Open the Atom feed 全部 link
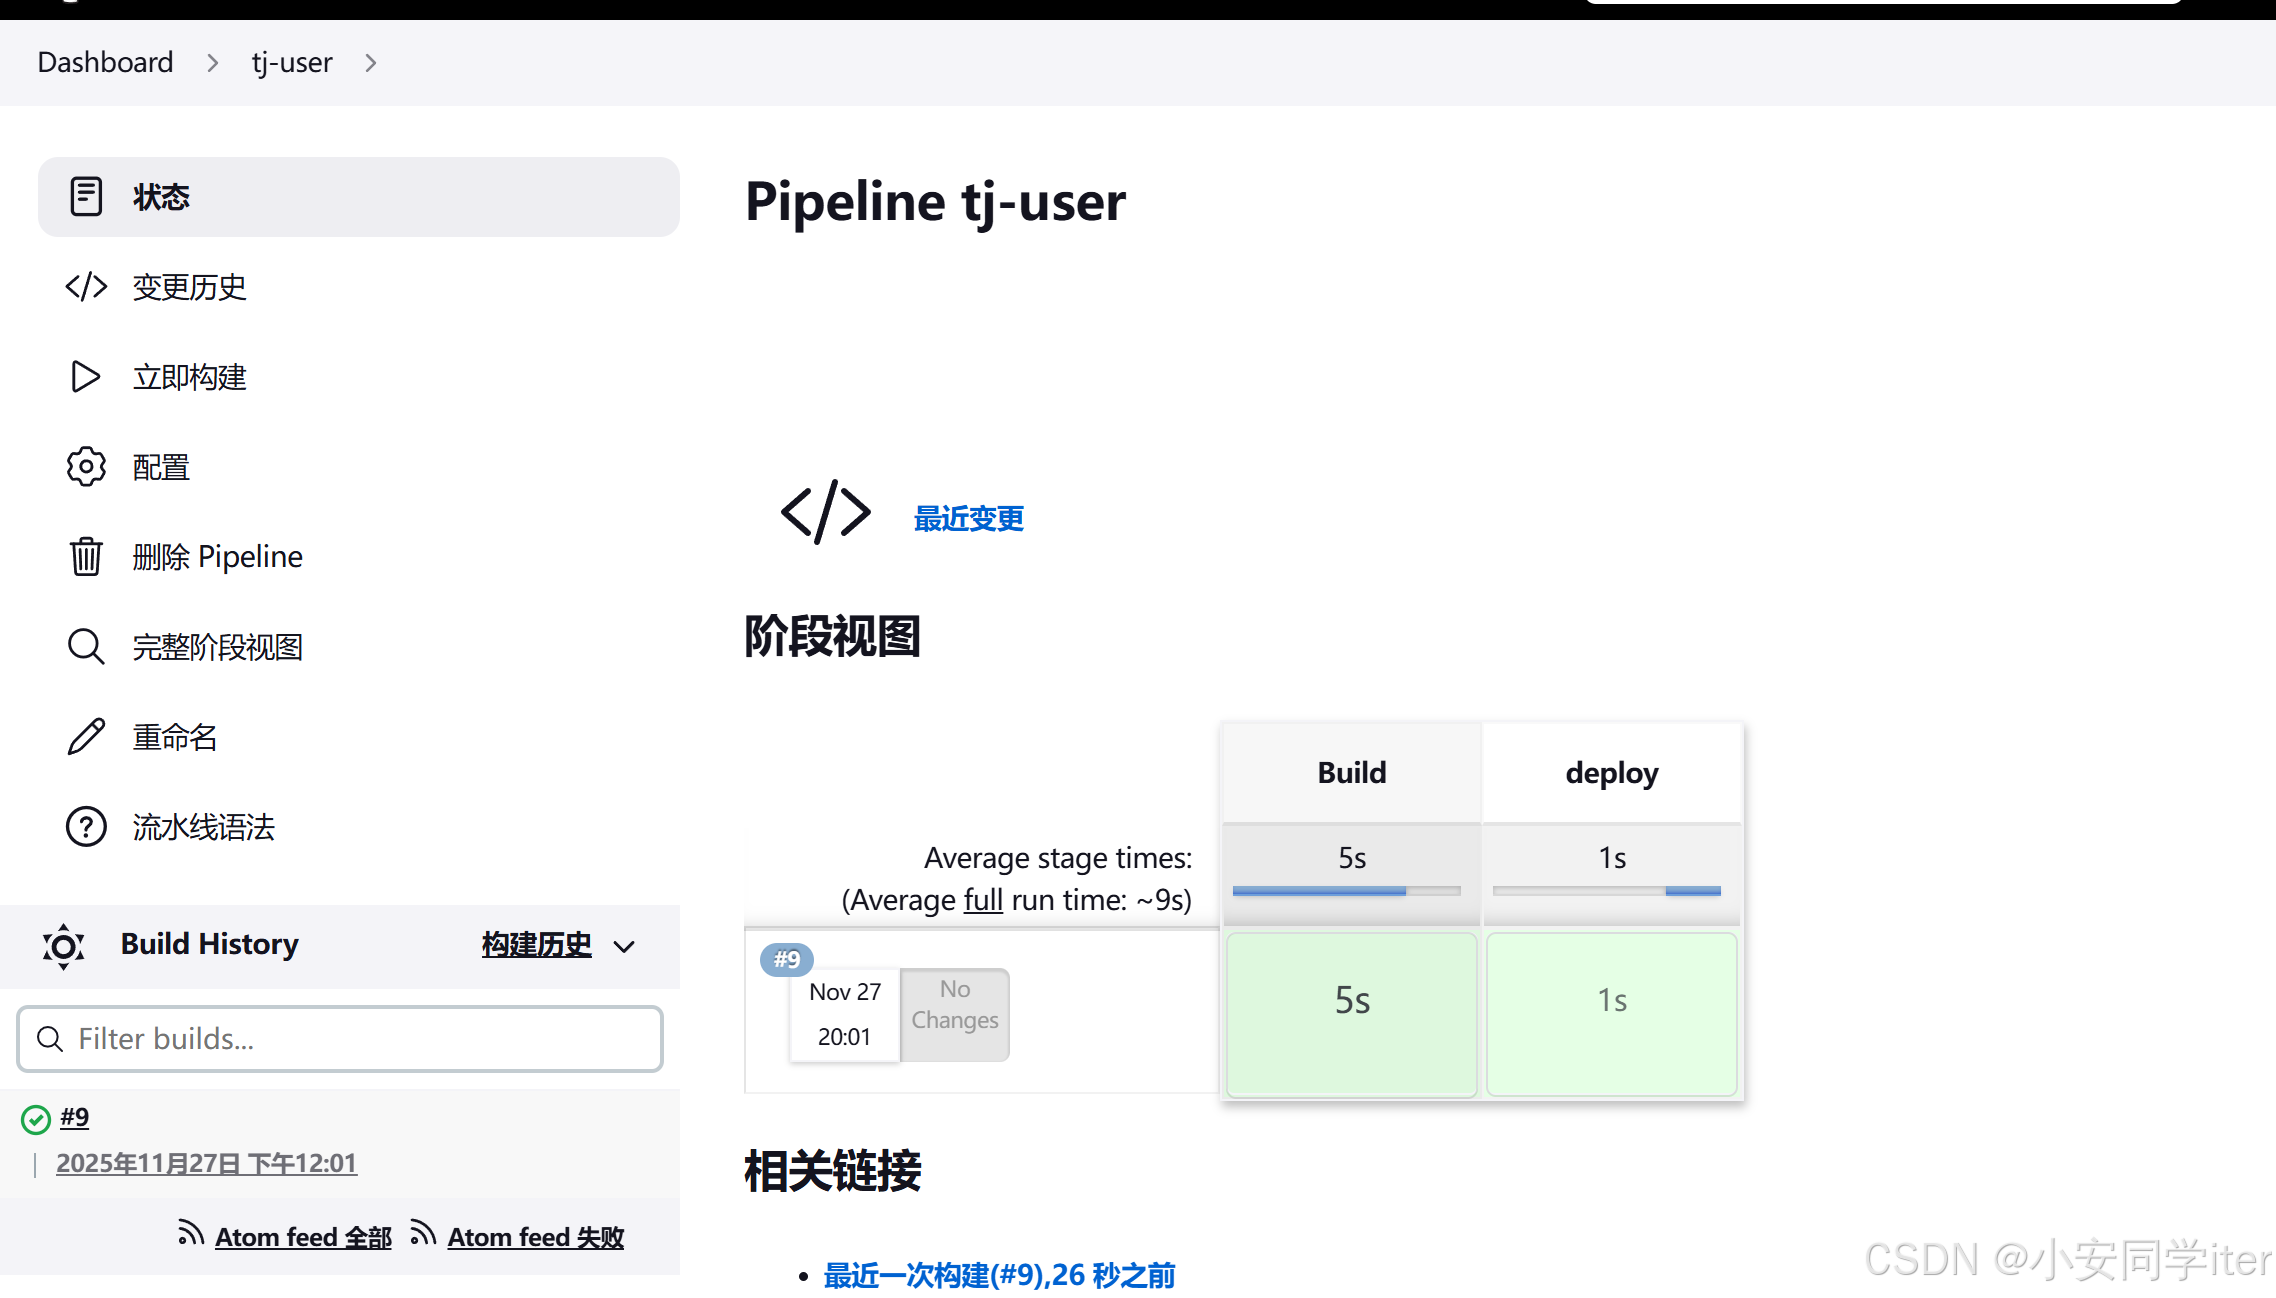Screen dimensions: 2276x1298 [303, 1237]
